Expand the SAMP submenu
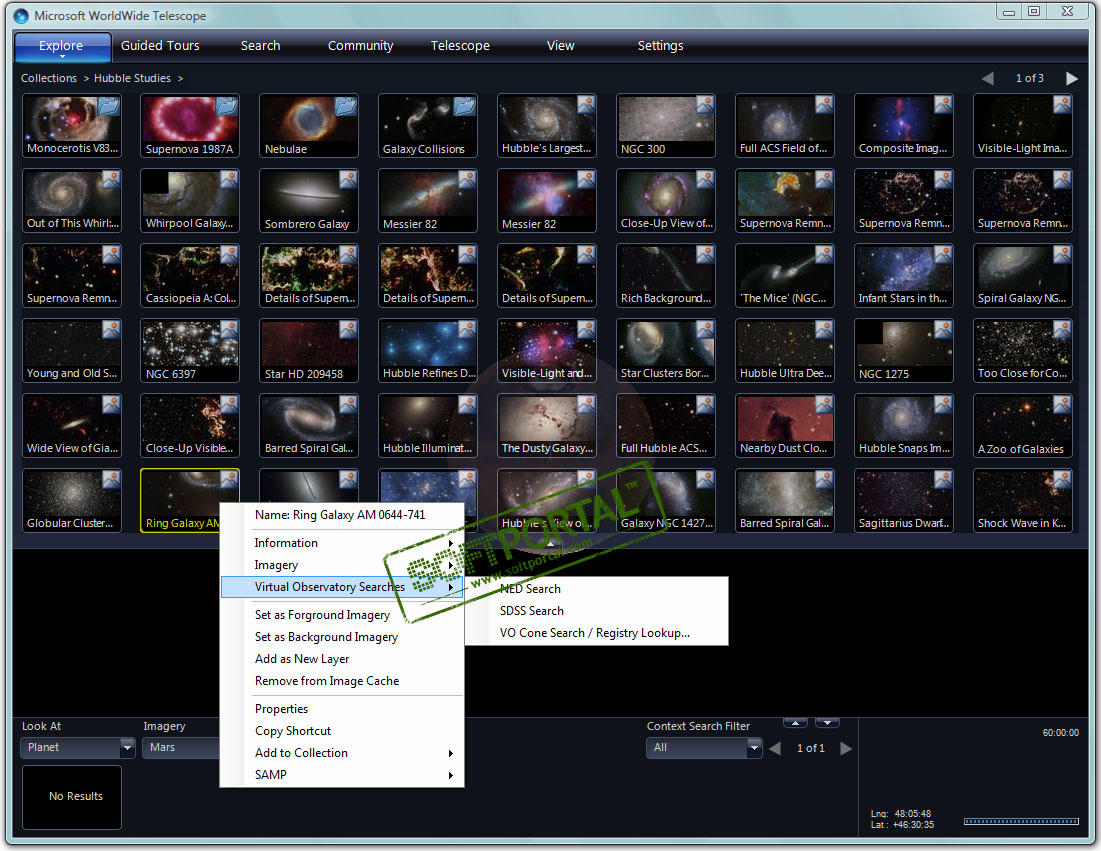The width and height of the screenshot is (1101, 851). pos(342,774)
